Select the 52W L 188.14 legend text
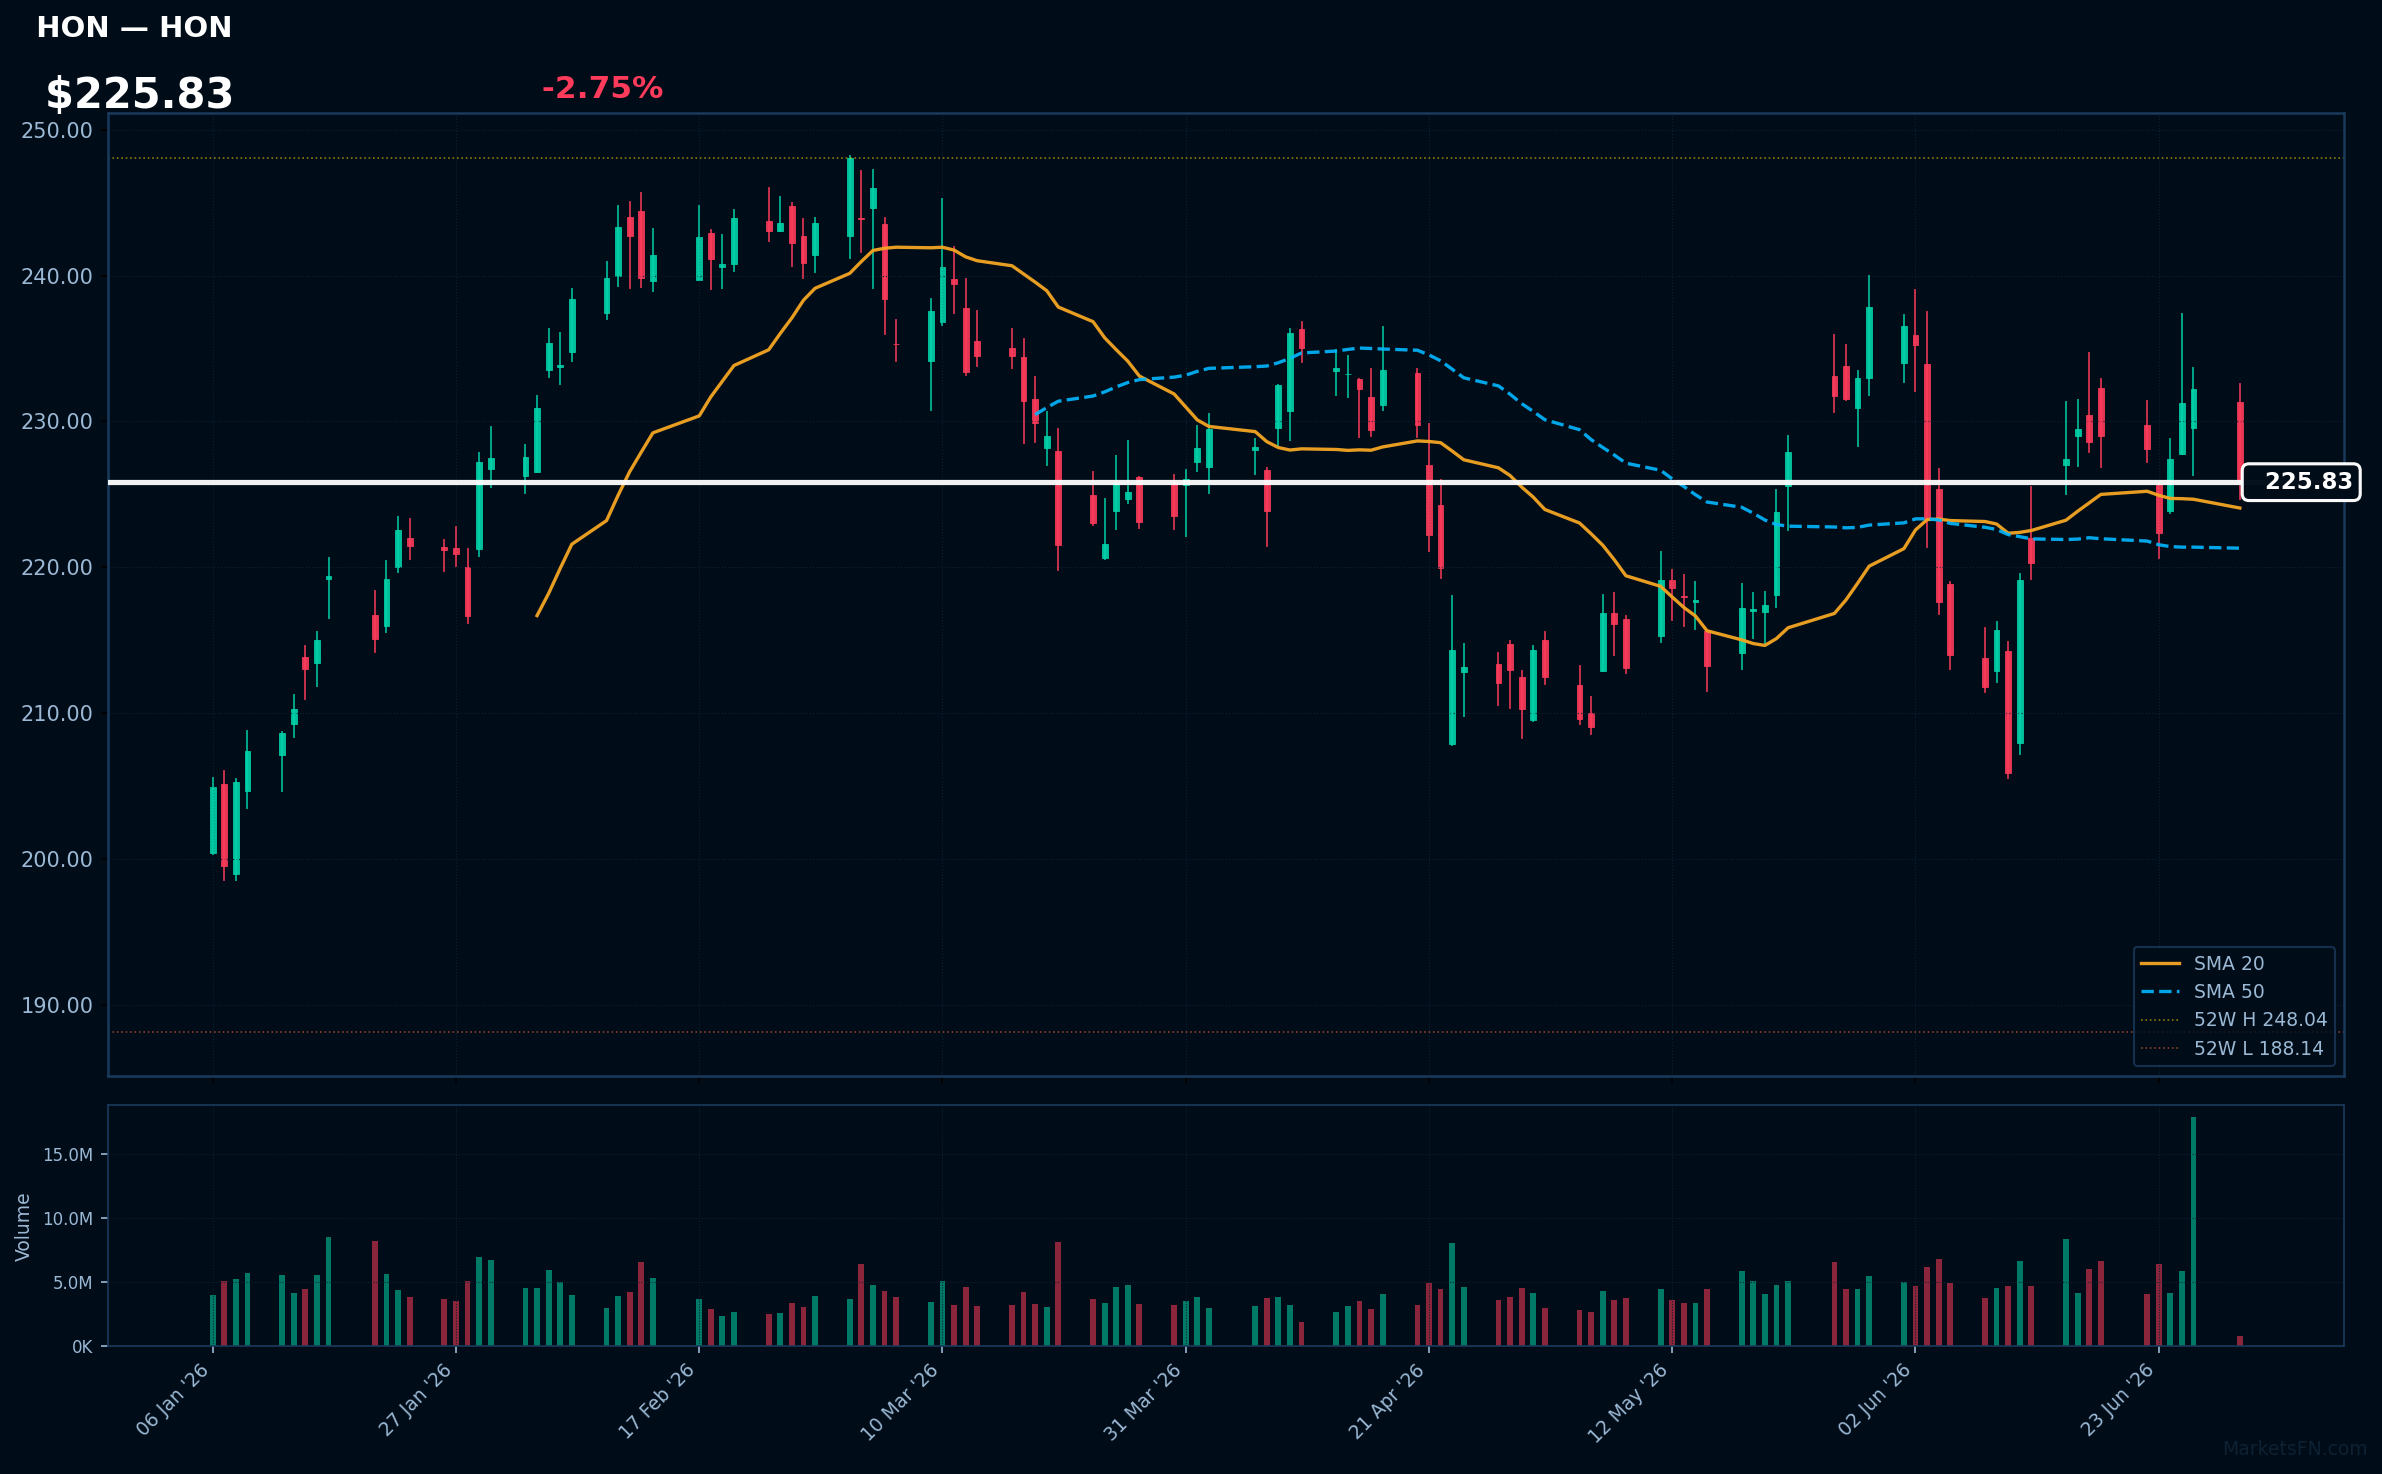Screen dimensions: 2382x1474 2258,1049
